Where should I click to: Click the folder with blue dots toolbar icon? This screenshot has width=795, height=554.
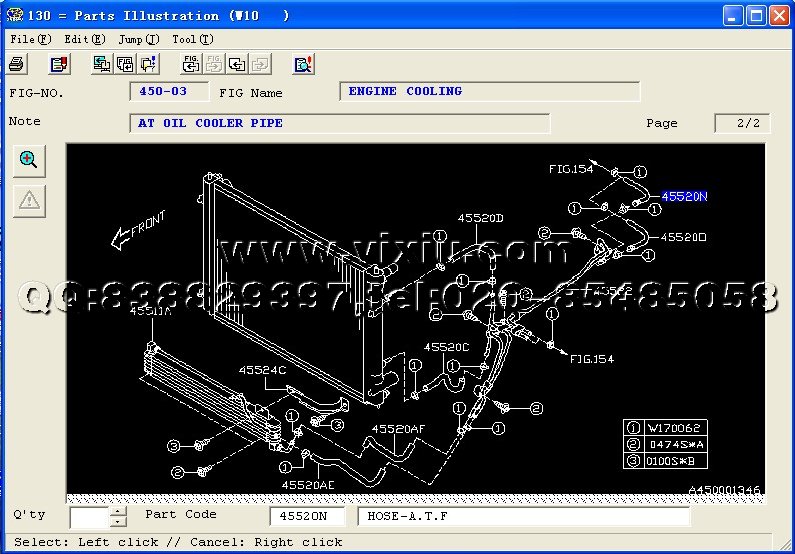coord(149,65)
